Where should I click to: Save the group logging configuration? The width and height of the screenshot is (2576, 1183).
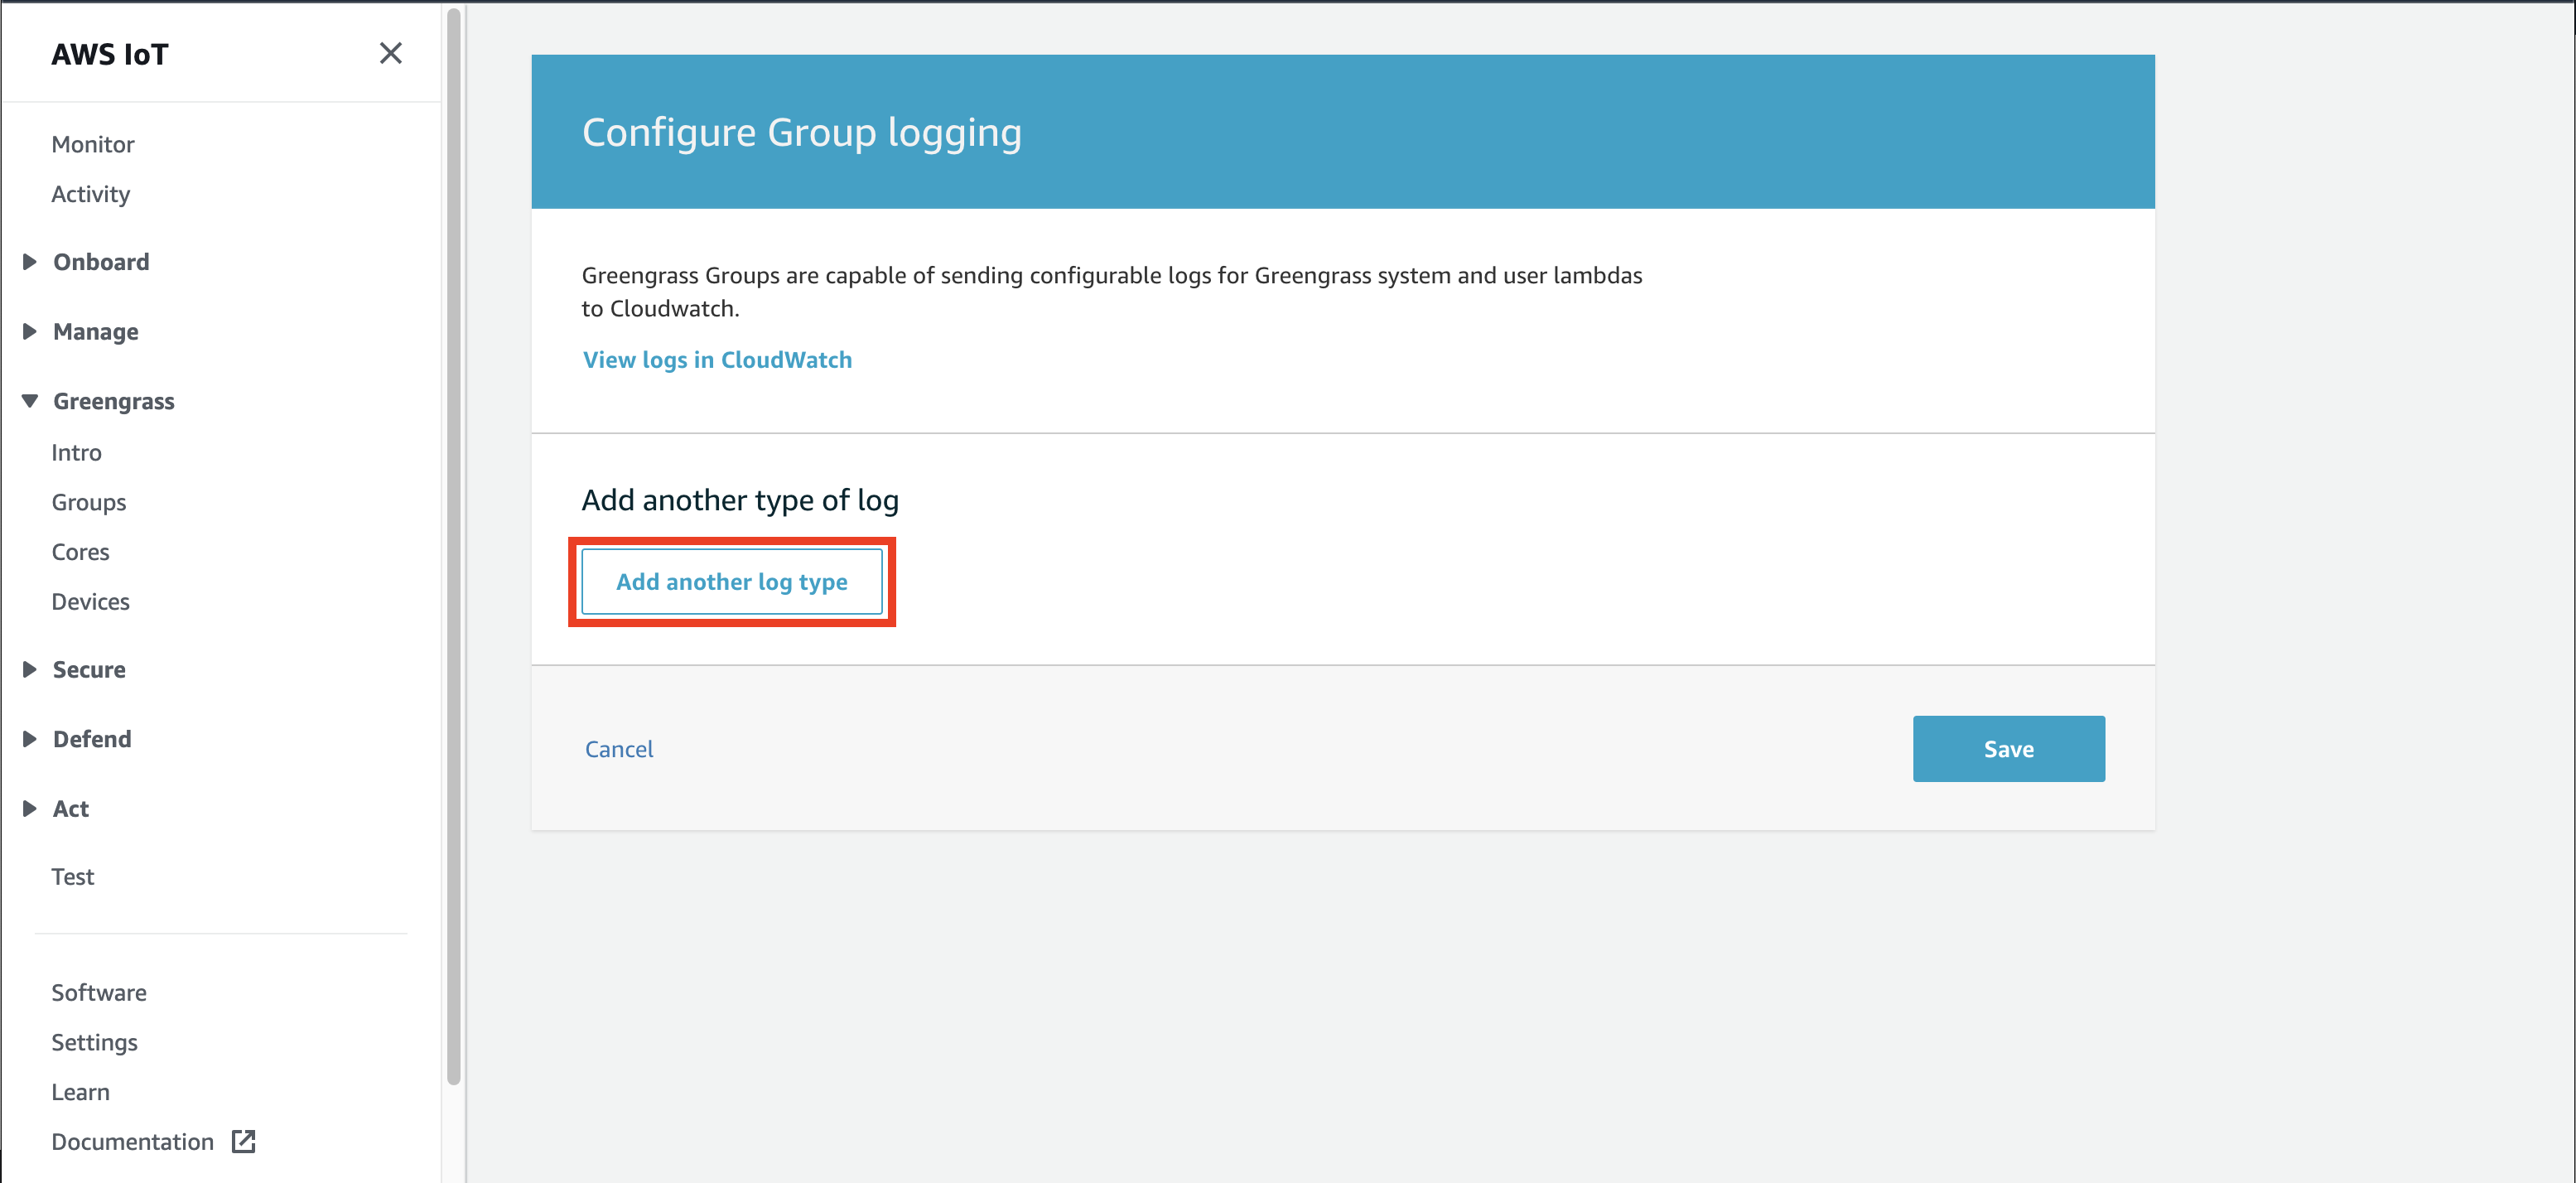[x=2008, y=748]
